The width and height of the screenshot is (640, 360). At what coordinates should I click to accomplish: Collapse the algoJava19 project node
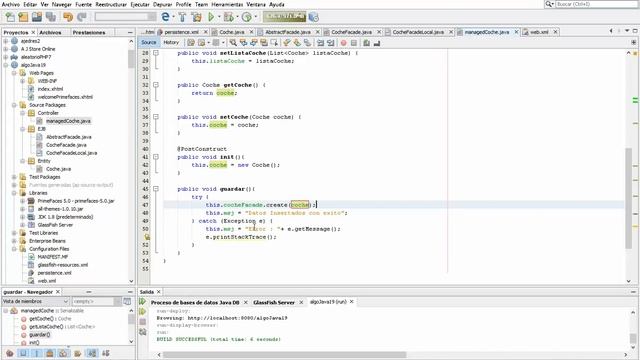[6, 65]
